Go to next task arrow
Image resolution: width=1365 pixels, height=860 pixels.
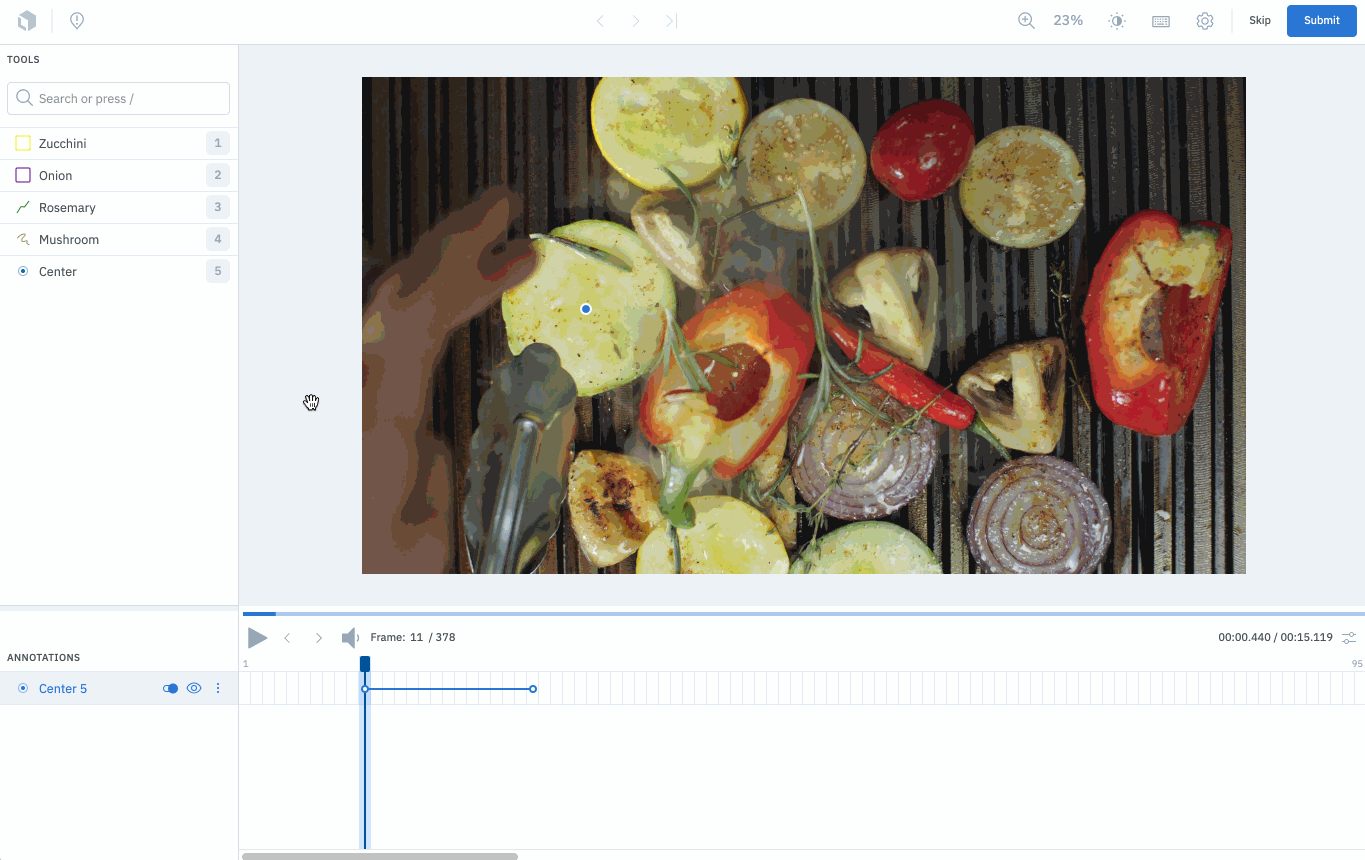coord(635,20)
